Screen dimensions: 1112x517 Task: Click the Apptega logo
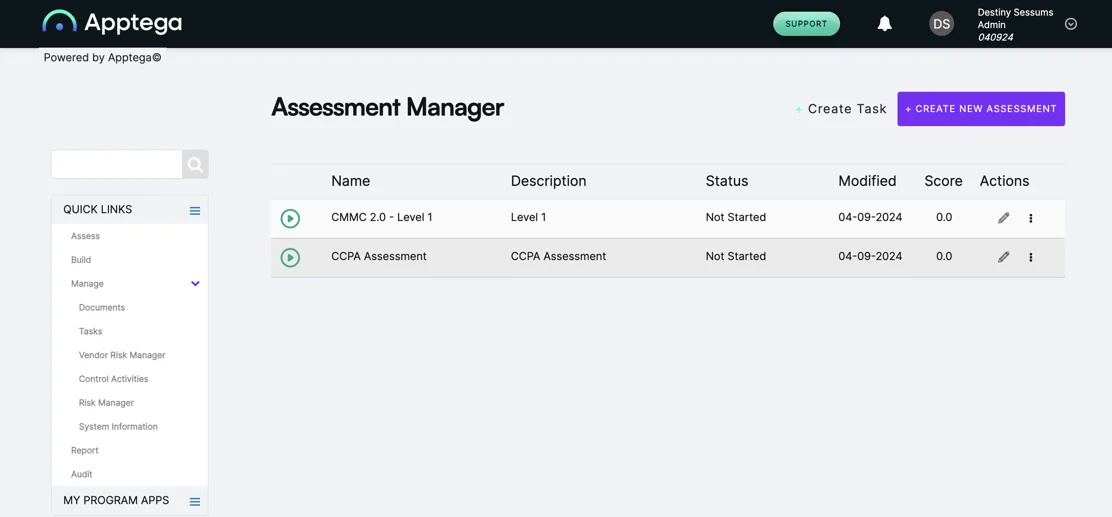coord(112,22)
